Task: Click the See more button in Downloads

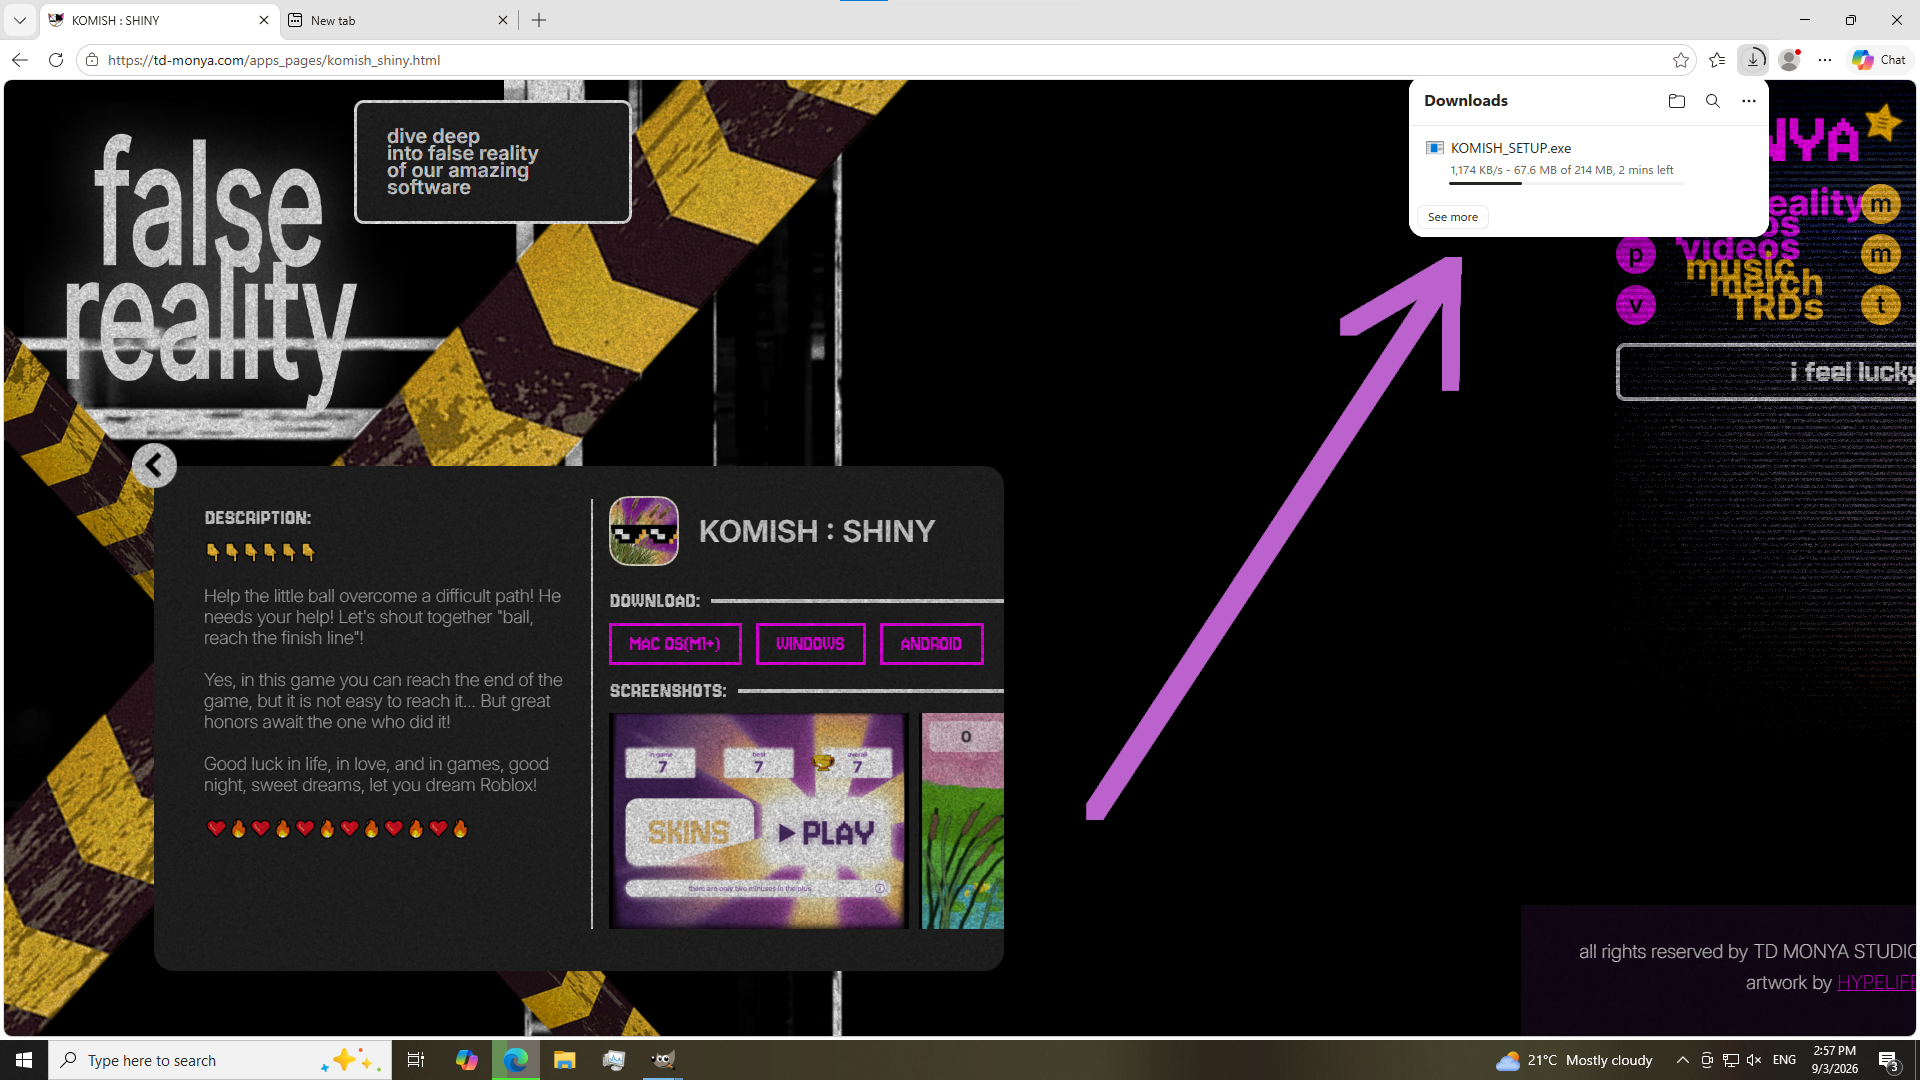Action: (x=1452, y=217)
